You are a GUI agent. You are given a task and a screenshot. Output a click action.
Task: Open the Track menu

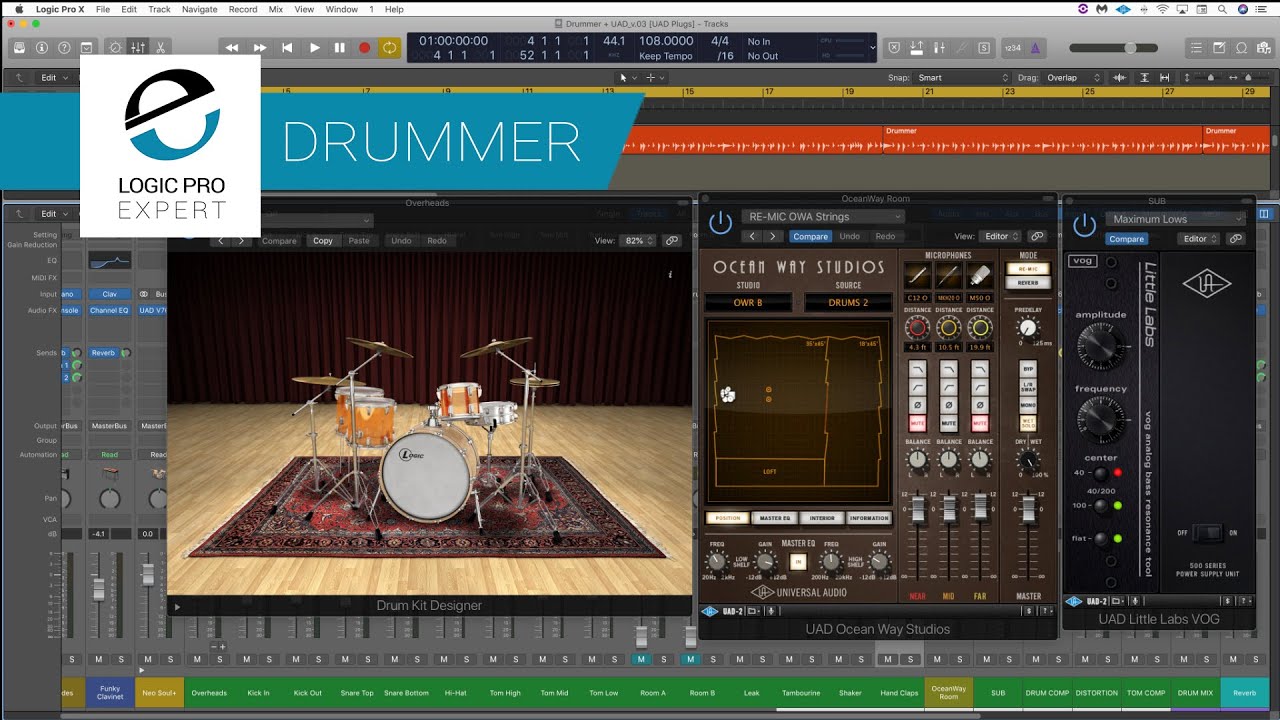pos(159,9)
